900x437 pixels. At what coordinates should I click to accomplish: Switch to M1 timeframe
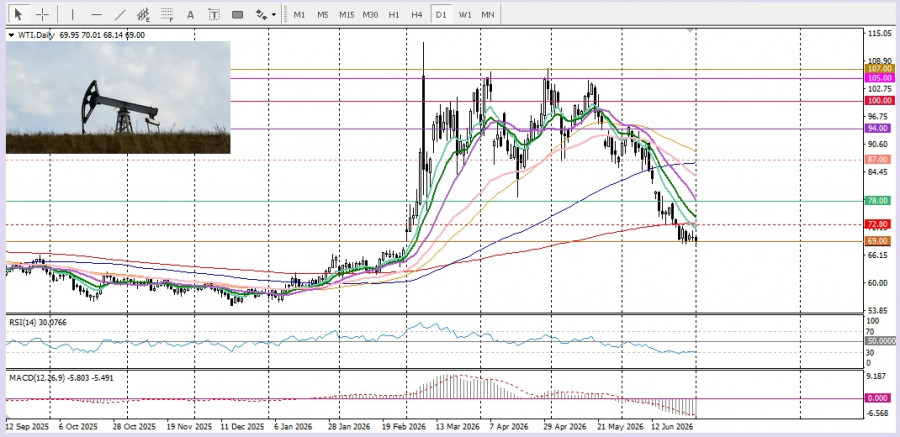(299, 14)
